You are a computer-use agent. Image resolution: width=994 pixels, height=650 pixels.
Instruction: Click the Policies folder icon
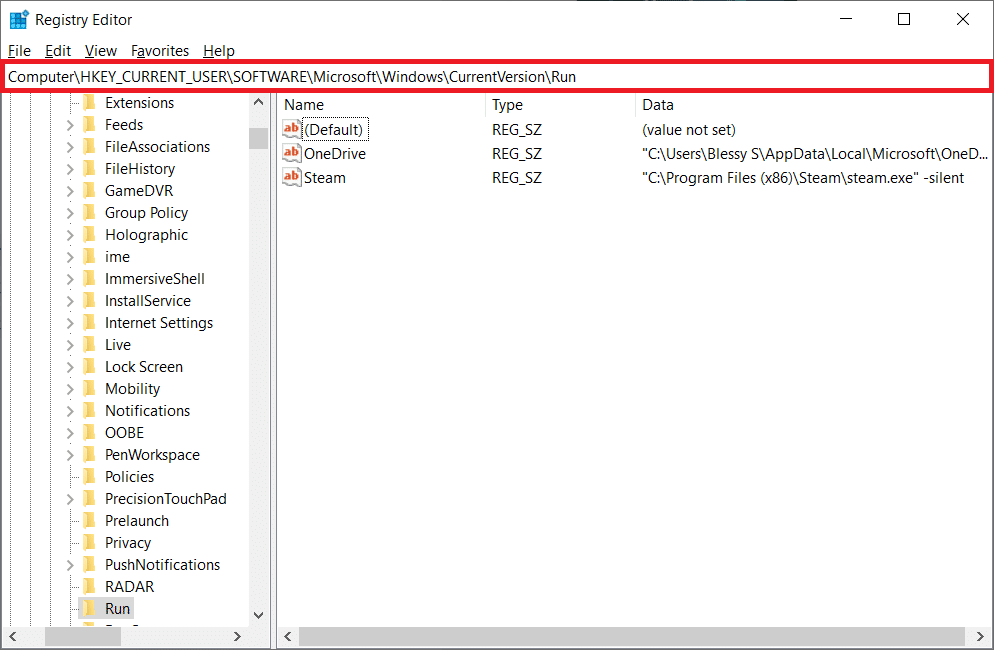pyautogui.click(x=90, y=476)
